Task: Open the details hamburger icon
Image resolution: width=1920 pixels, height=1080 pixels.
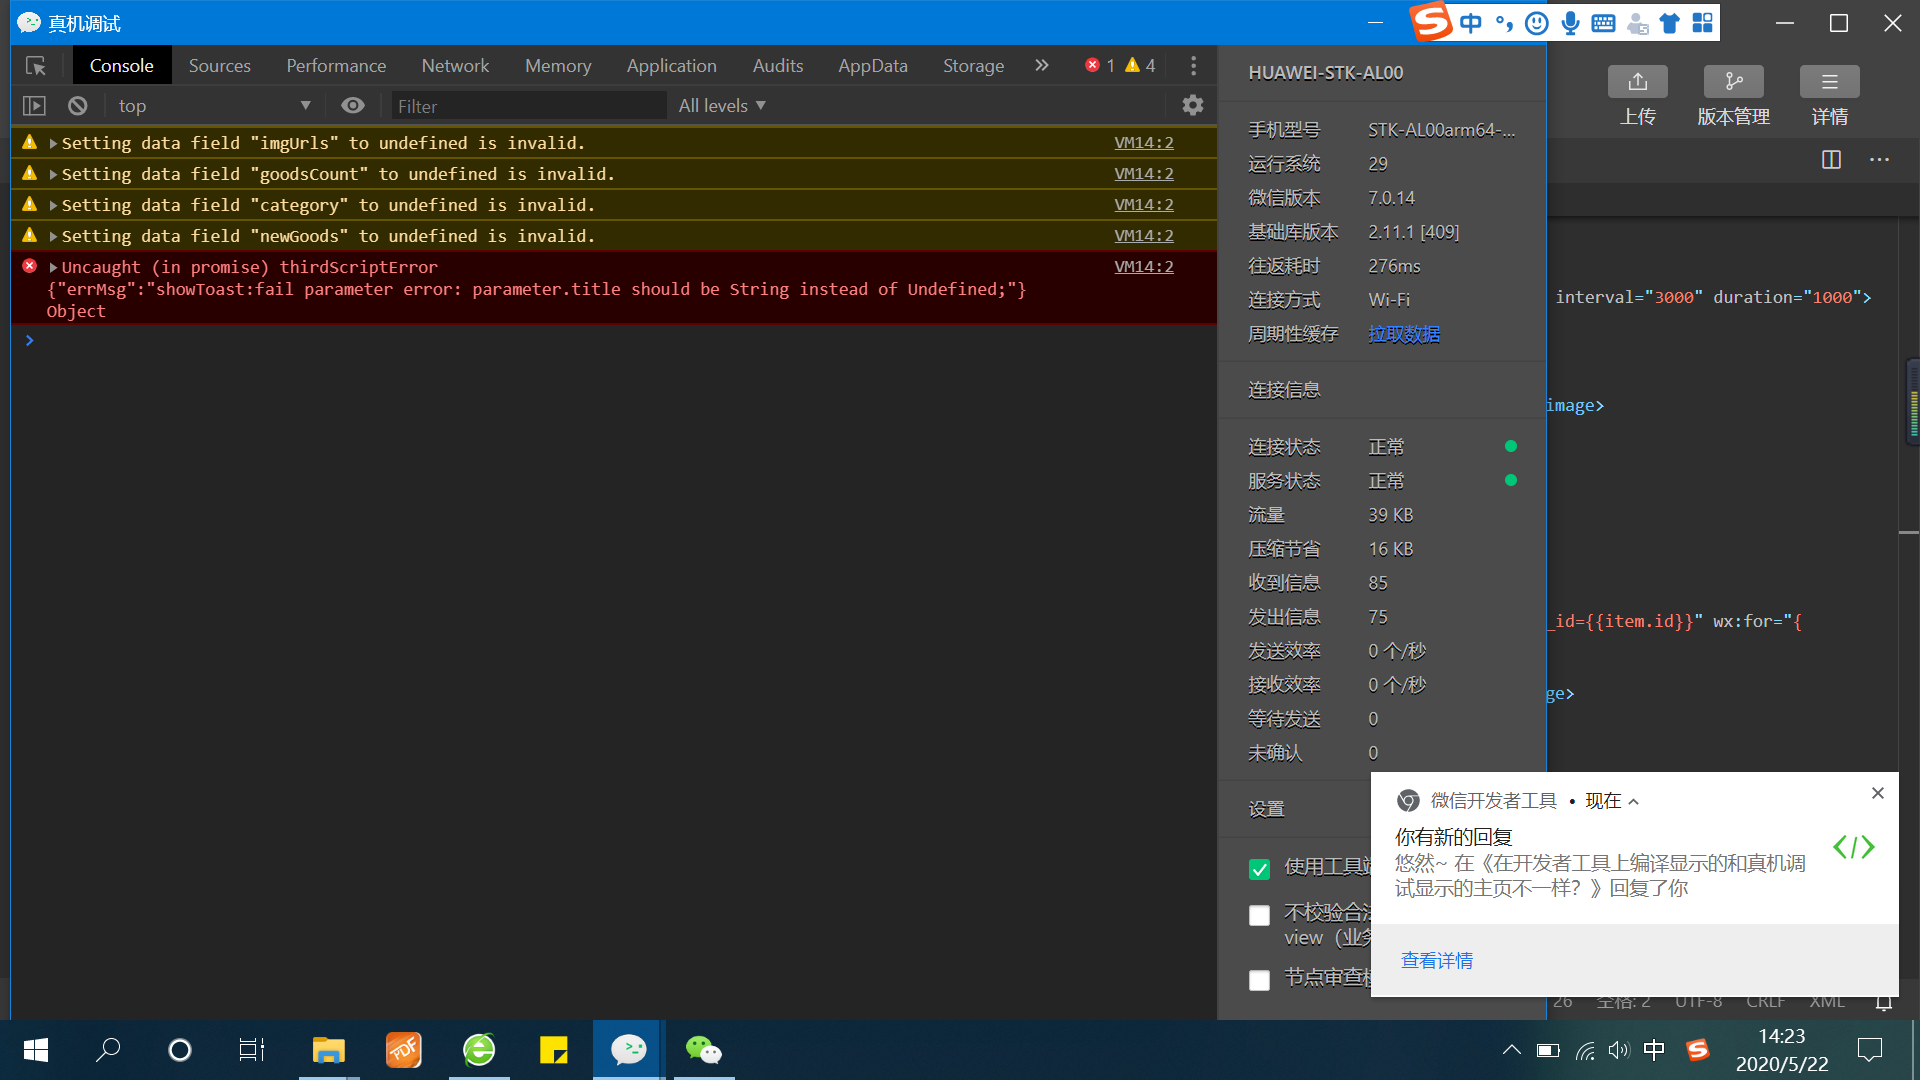Action: 1829,82
